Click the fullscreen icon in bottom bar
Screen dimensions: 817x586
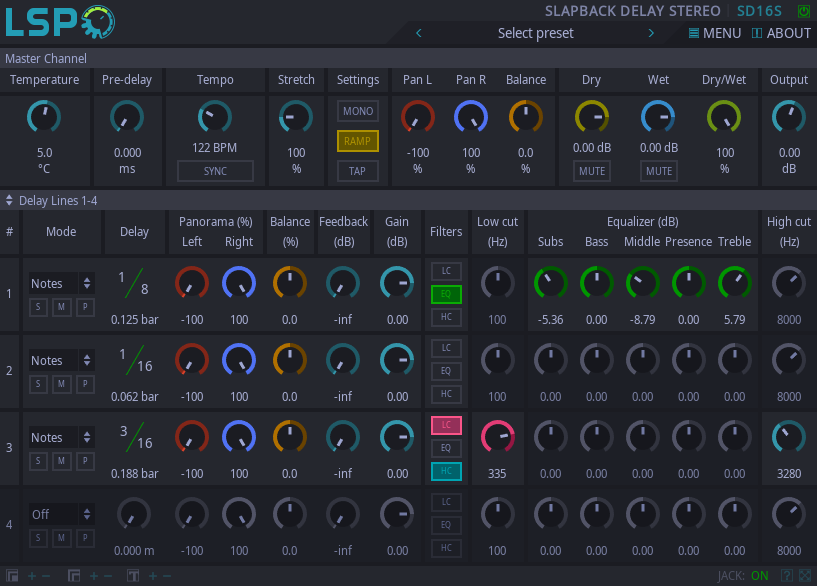(x=805, y=575)
